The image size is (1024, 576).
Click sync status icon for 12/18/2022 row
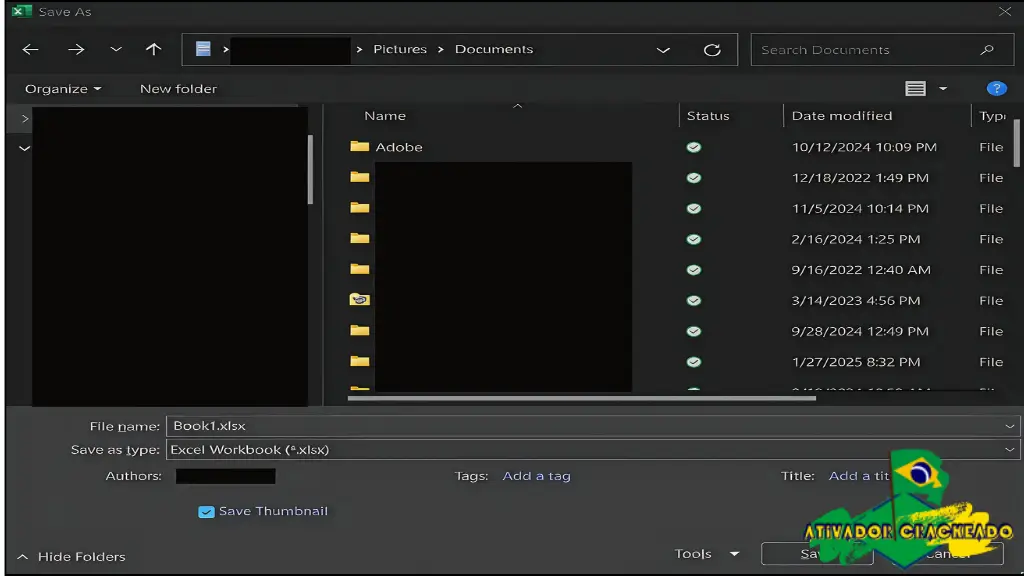694,178
